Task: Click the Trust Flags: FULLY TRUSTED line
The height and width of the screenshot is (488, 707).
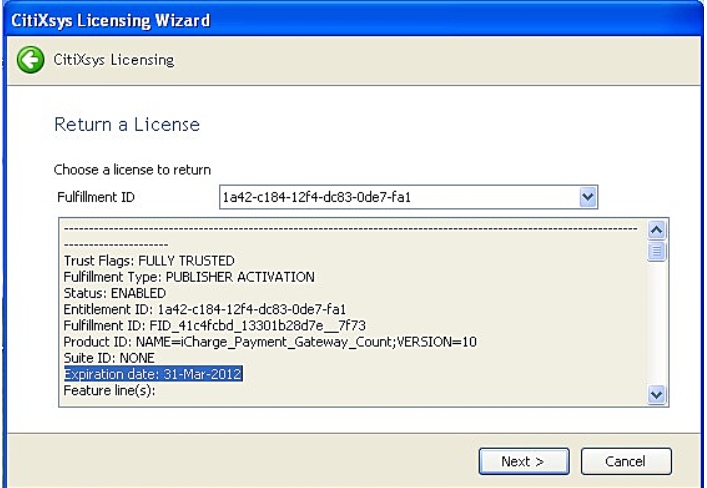Action: pyautogui.click(x=149, y=261)
